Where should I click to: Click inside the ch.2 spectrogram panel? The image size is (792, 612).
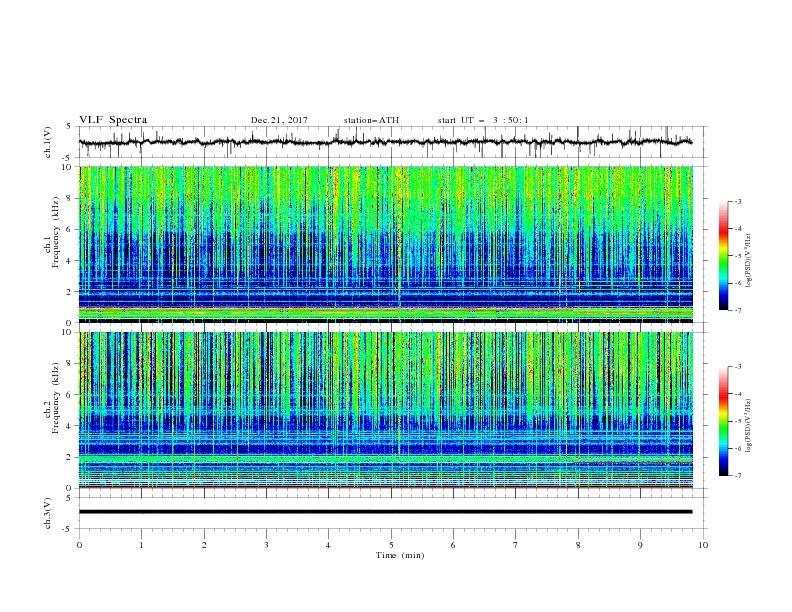pos(386,410)
